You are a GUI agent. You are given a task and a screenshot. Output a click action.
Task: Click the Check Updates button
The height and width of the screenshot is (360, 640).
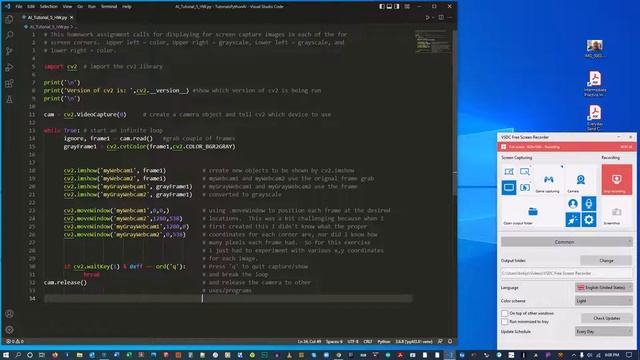point(606,318)
